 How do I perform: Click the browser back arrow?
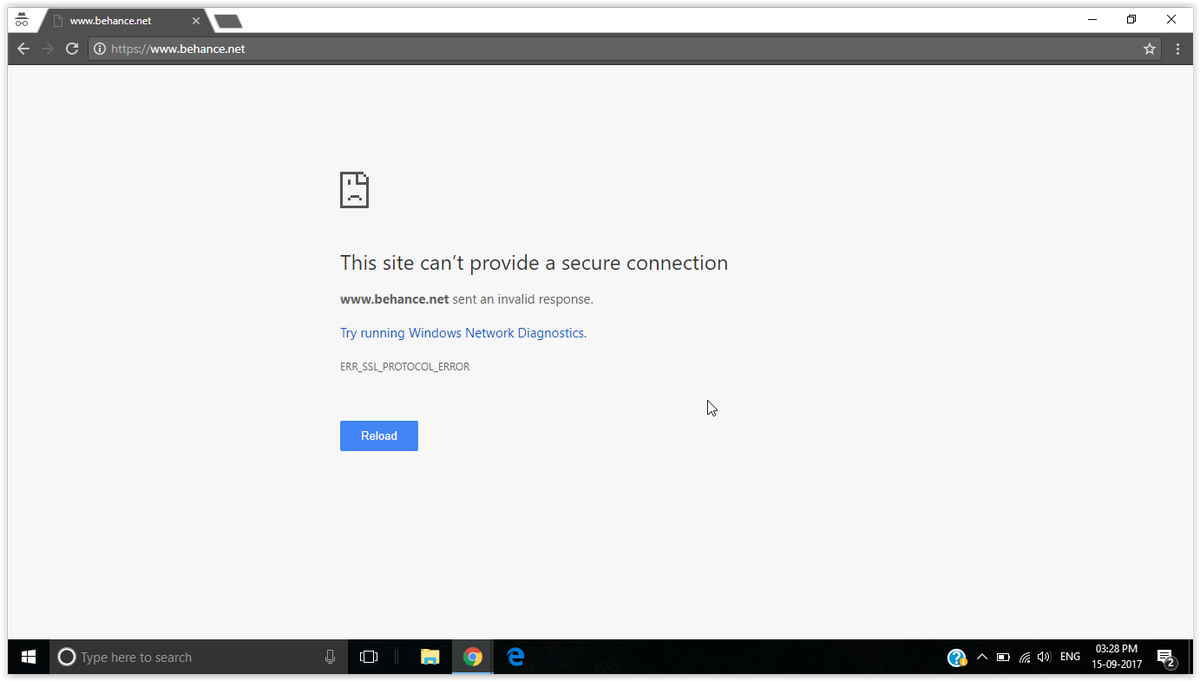pos(24,48)
